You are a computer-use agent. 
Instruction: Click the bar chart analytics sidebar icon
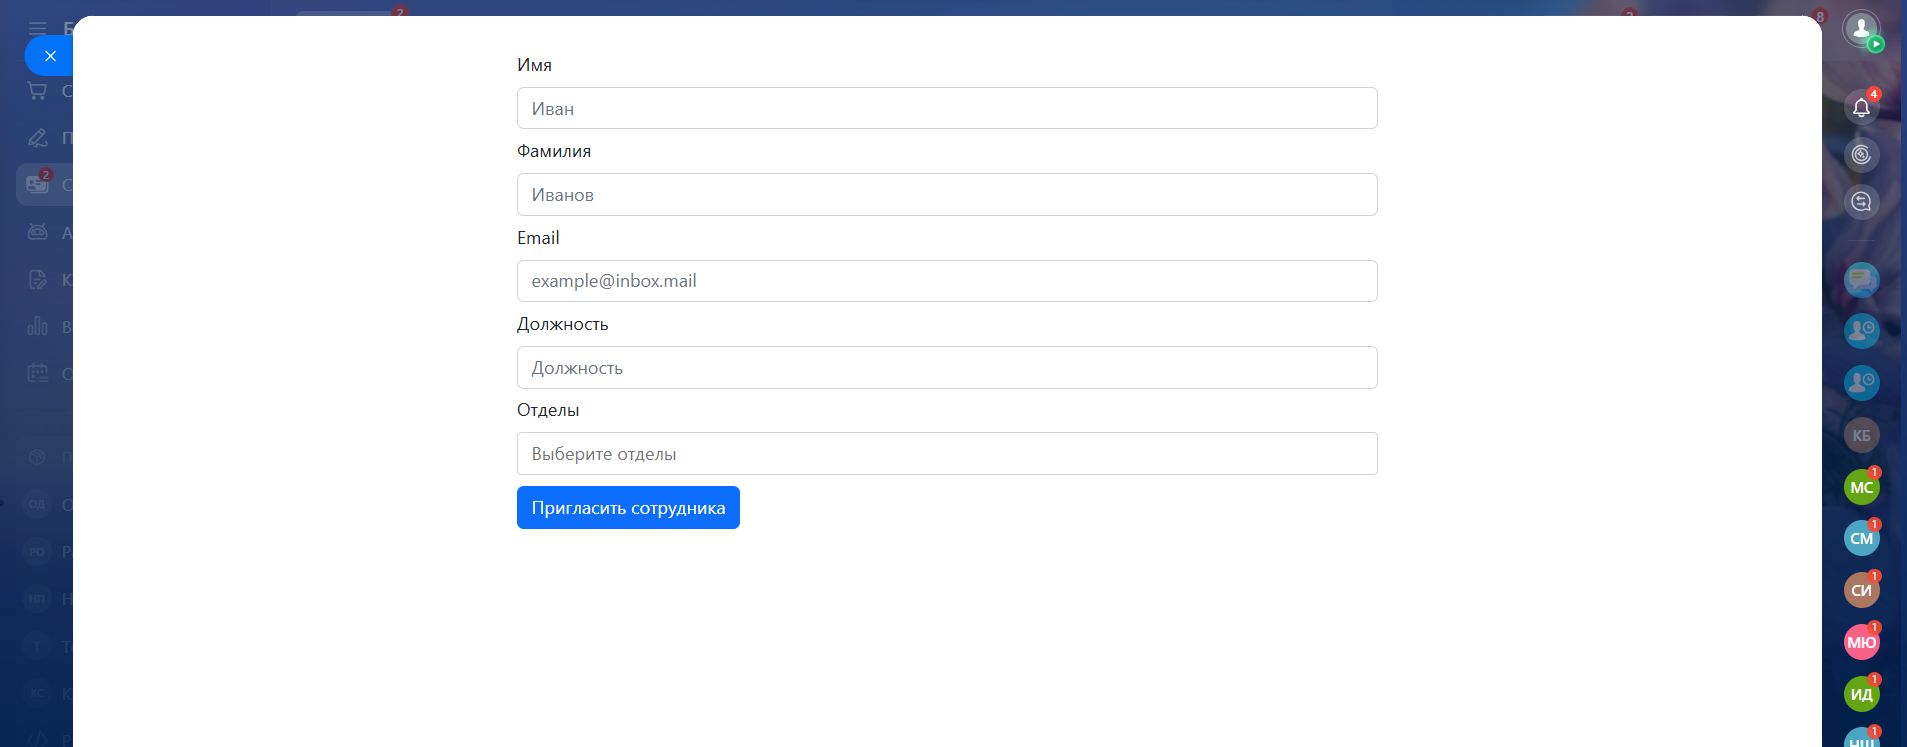pos(37,326)
